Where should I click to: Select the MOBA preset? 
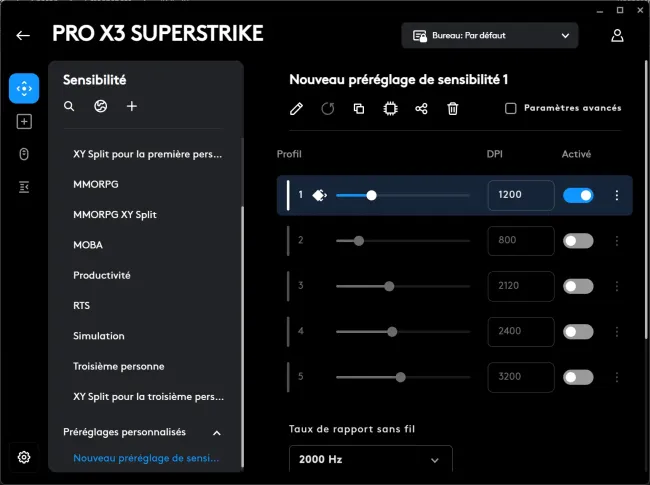point(88,245)
